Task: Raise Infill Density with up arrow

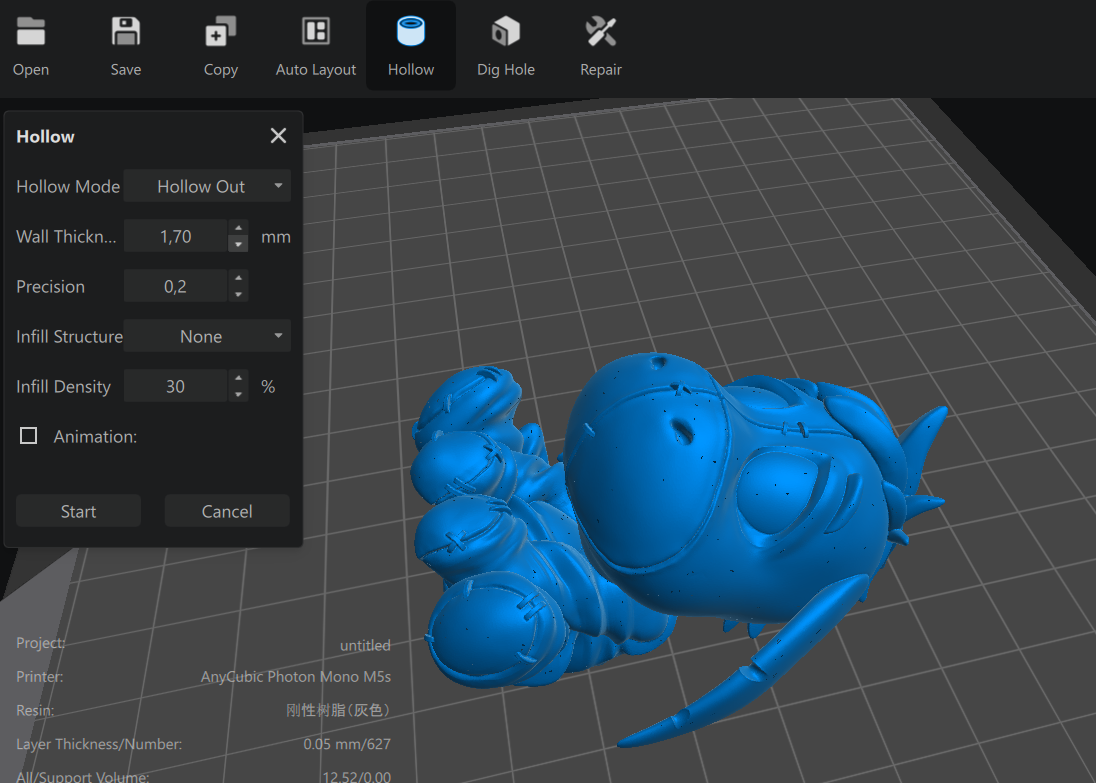Action: pyautogui.click(x=238, y=378)
